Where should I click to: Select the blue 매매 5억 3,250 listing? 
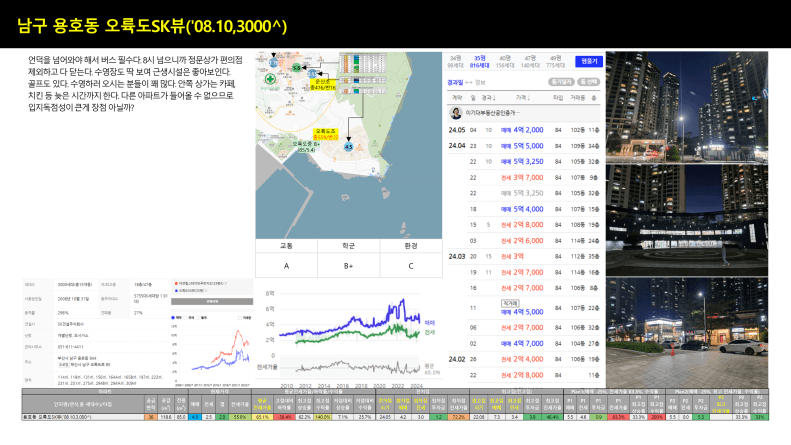click(x=522, y=161)
